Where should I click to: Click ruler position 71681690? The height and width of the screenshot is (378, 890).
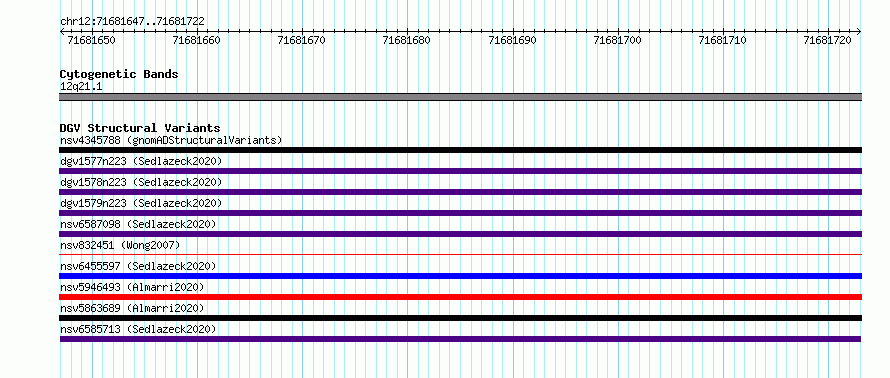click(x=512, y=40)
